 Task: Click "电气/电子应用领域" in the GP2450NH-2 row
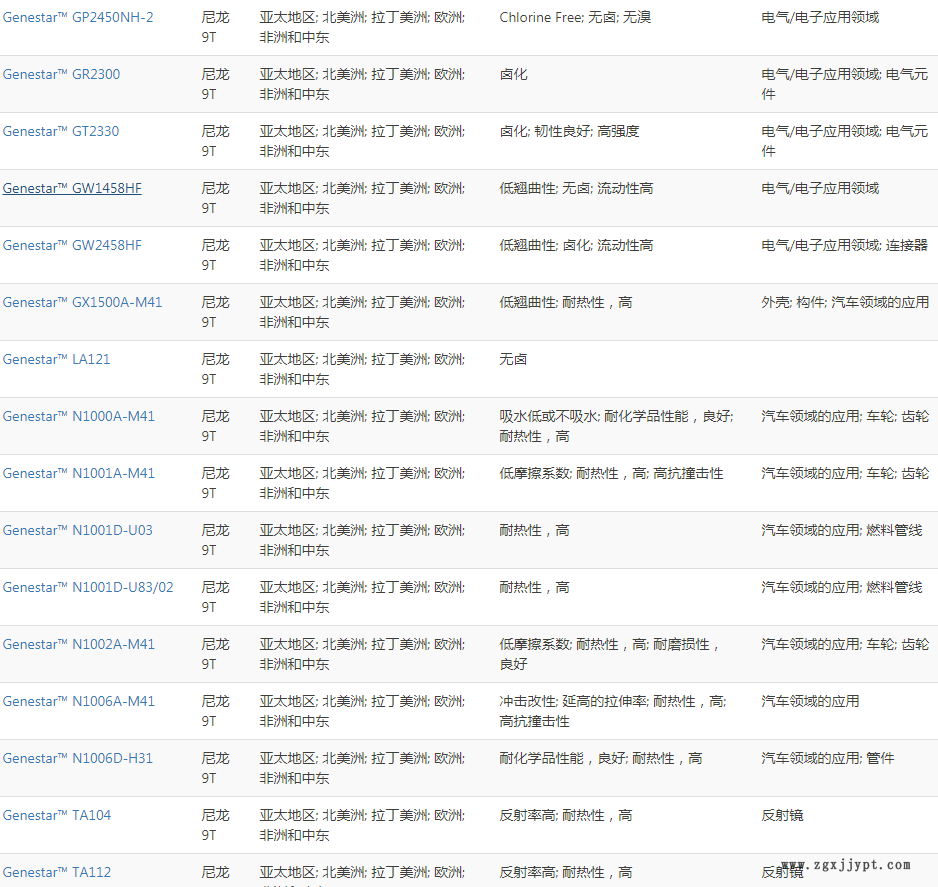tap(820, 17)
